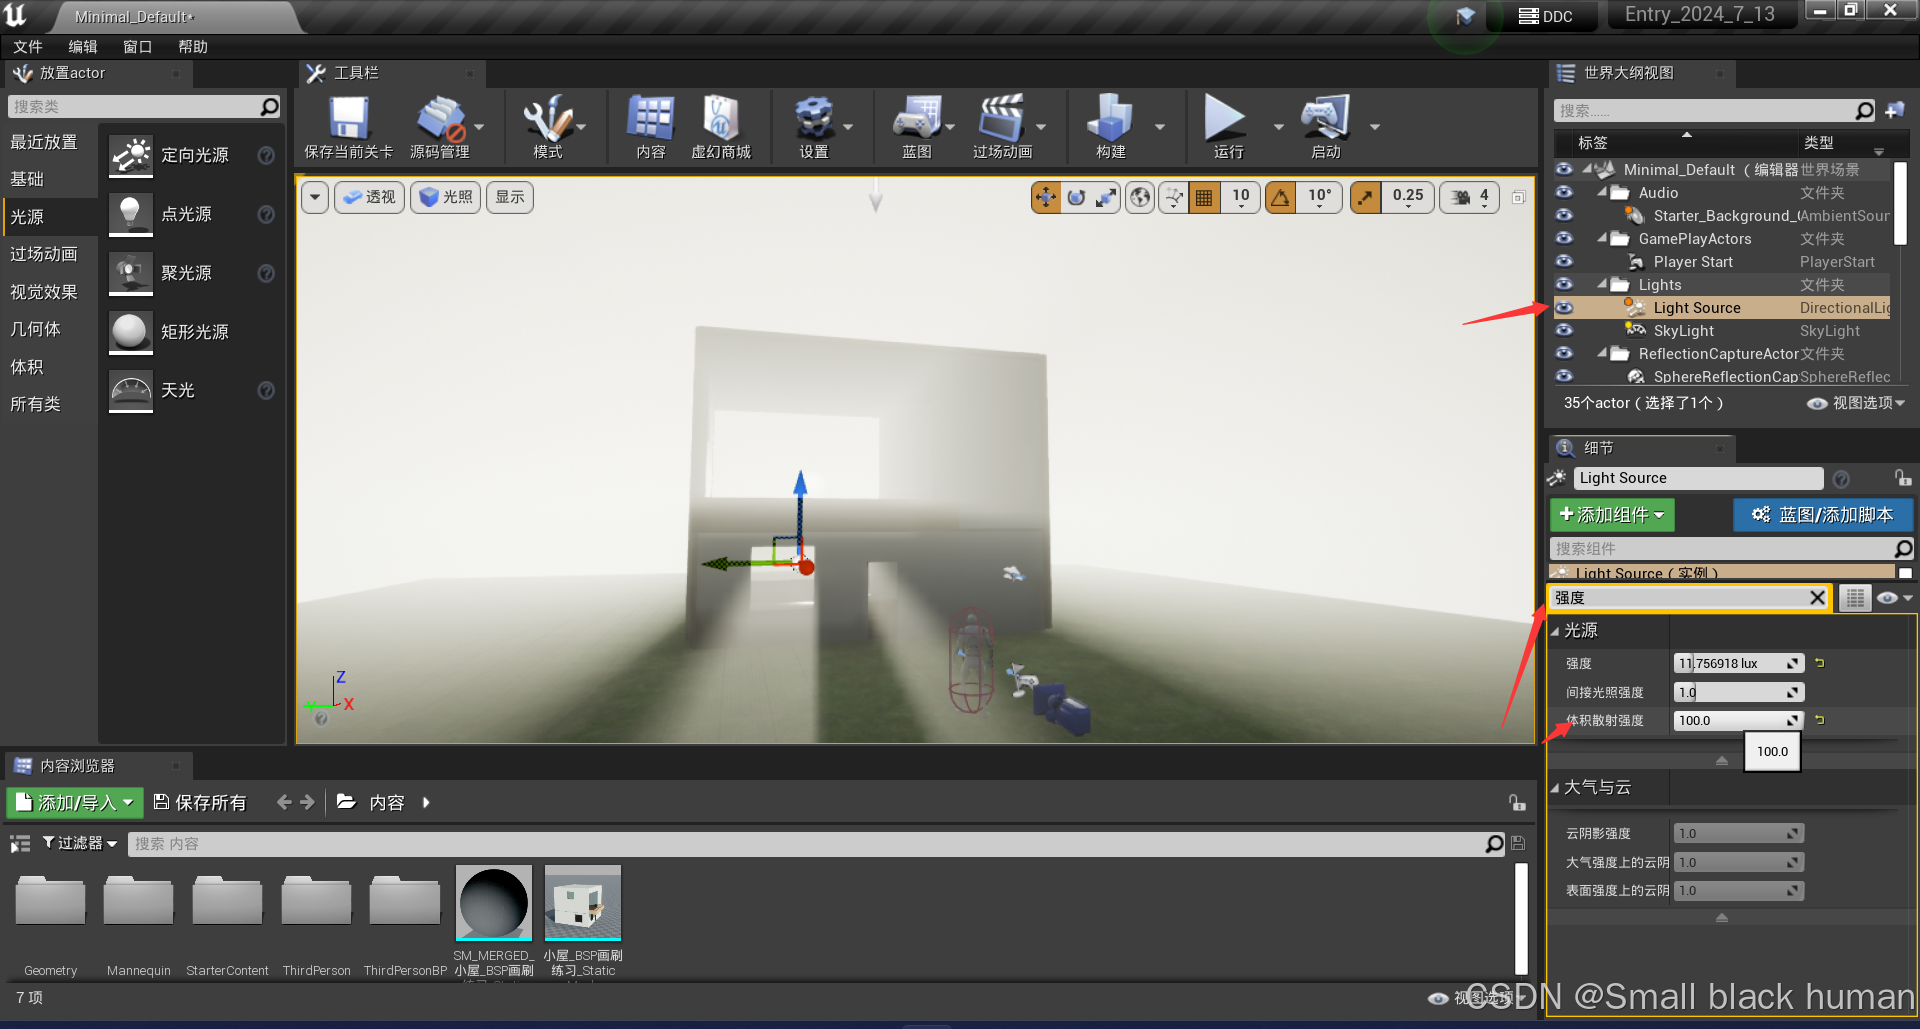This screenshot has width=1920, height=1029.
Task: Open the Unreal Marketplace (虚幻商城) icon
Action: pyautogui.click(x=720, y=121)
